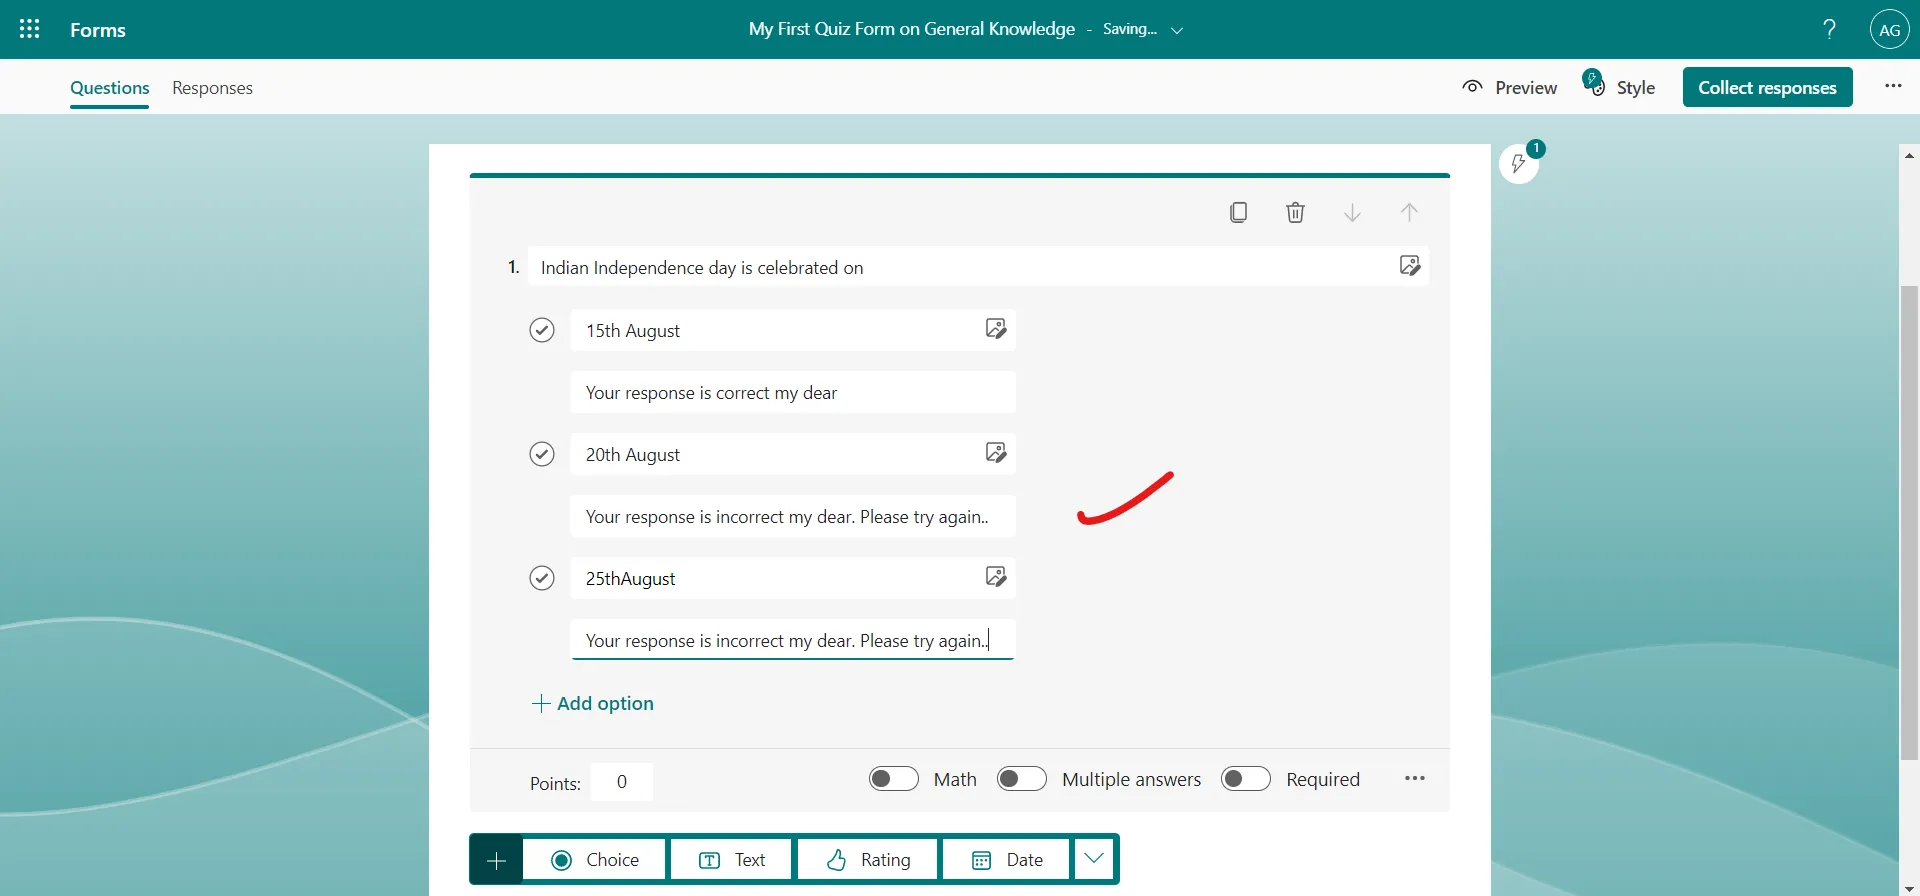Mark 20th August as correct answer
Viewport: 1920px width, 896px height.
tap(542, 454)
